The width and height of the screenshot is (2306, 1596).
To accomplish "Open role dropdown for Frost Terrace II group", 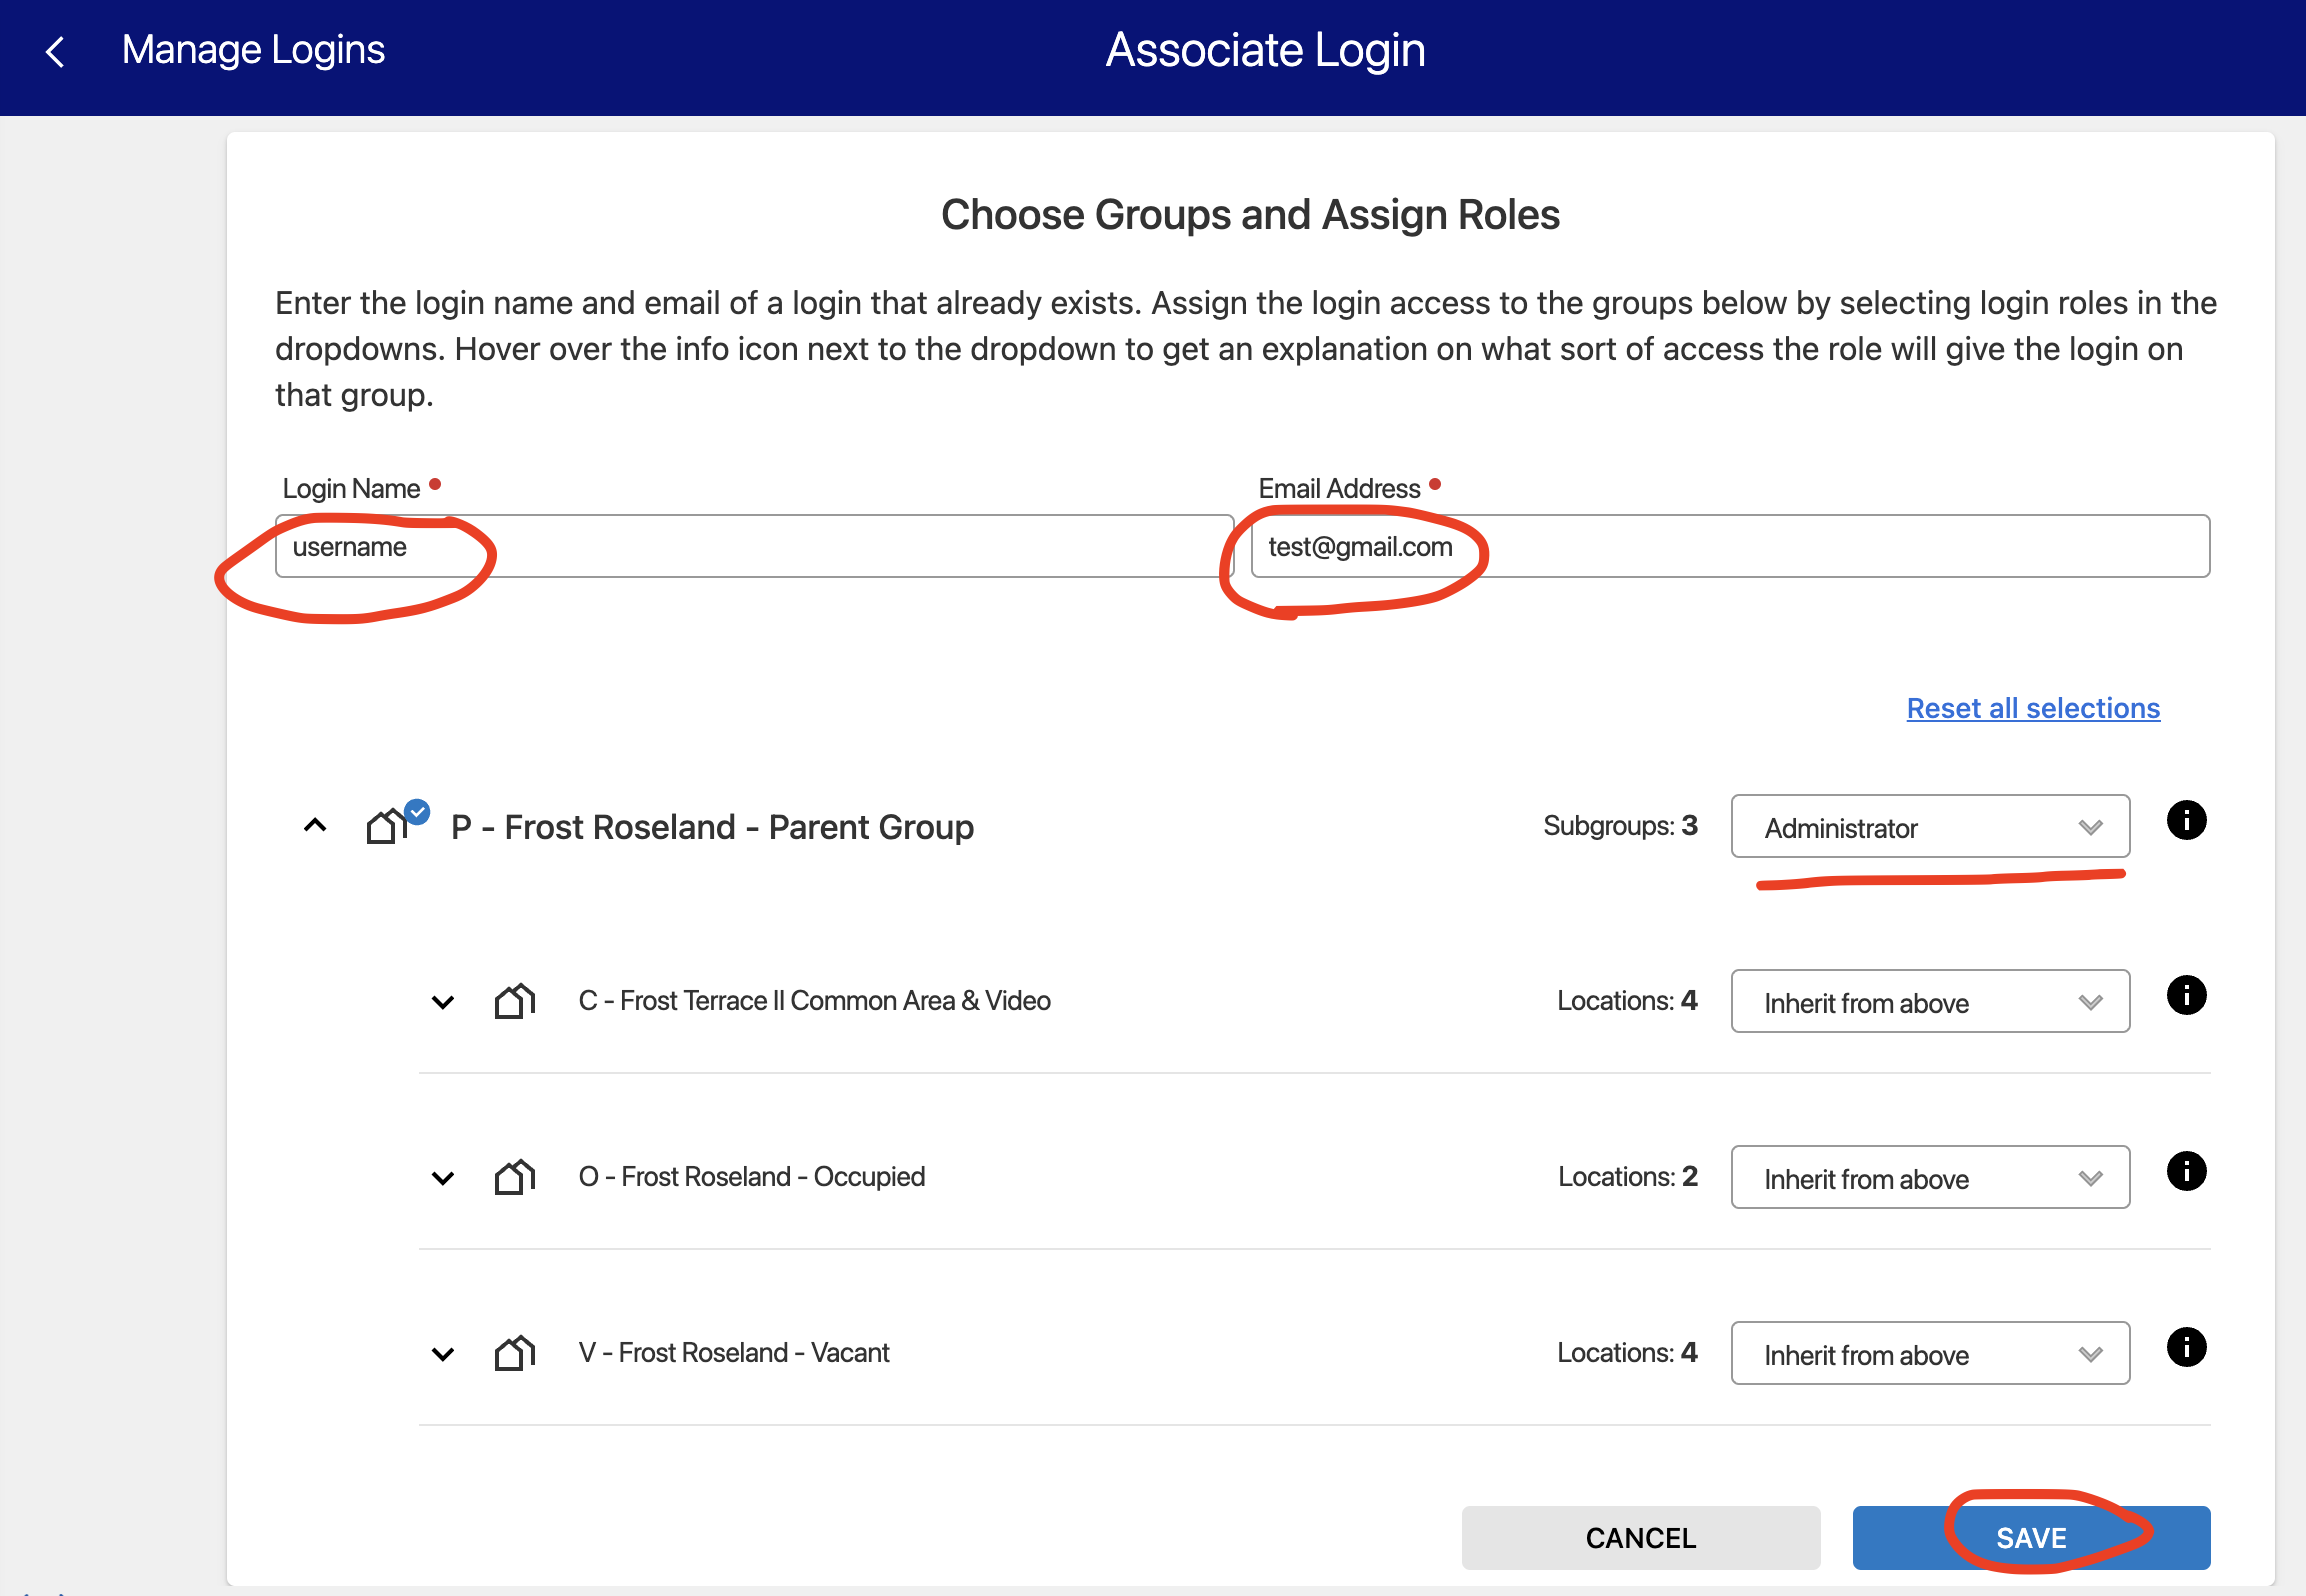I will coord(1929,1002).
